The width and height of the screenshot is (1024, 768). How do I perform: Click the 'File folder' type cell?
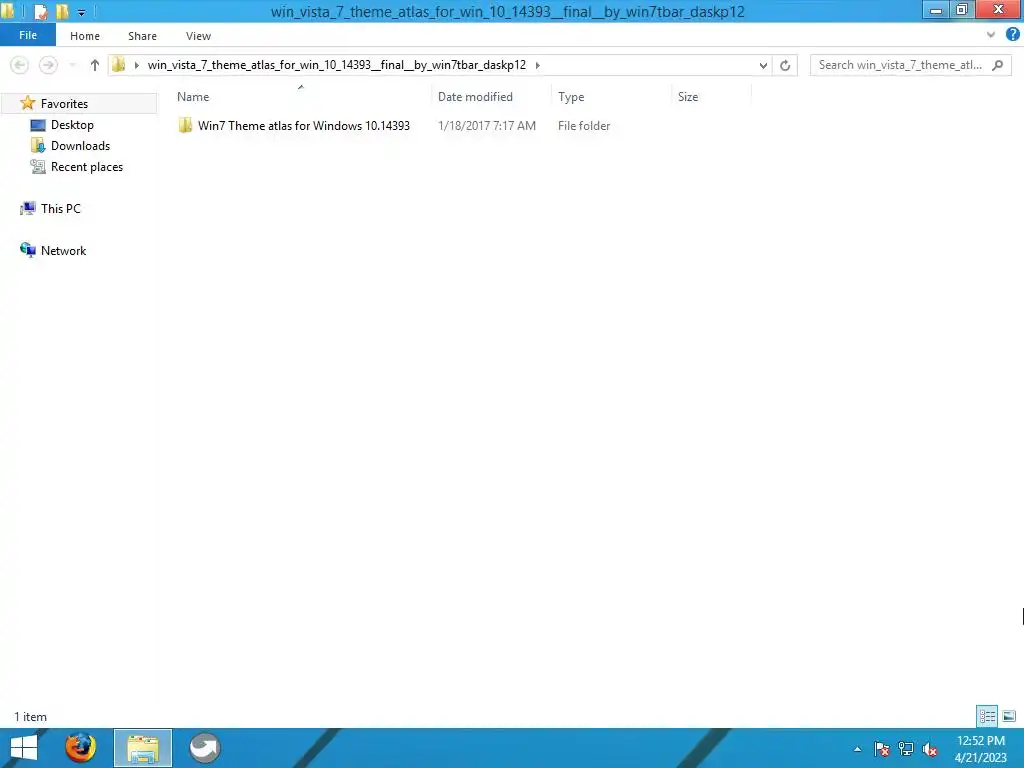pyautogui.click(x=584, y=125)
